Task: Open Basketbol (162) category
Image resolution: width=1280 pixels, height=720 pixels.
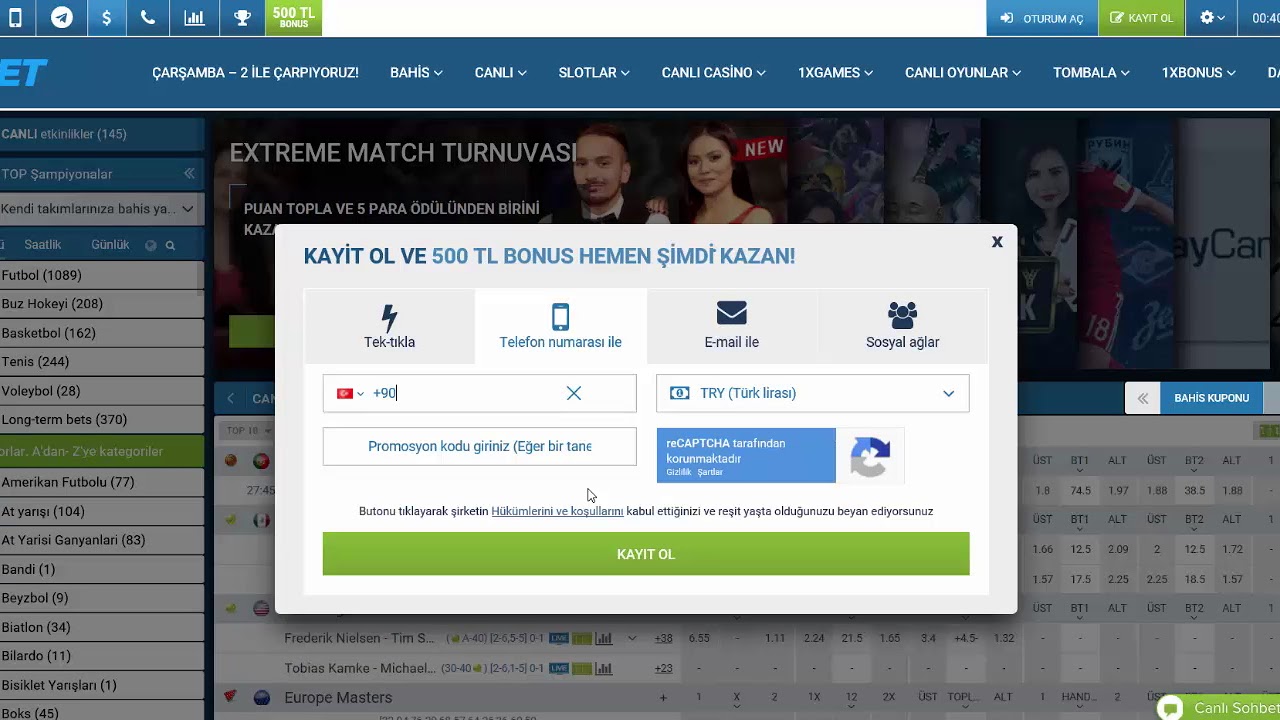Action: 100,333
